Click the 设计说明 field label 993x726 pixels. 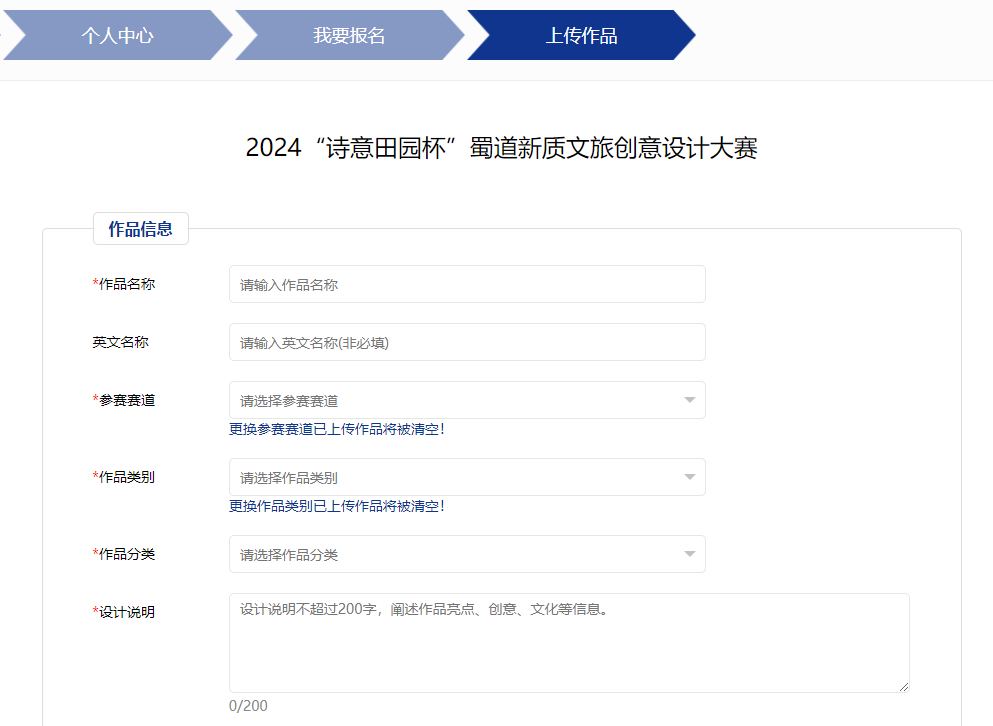coord(126,612)
